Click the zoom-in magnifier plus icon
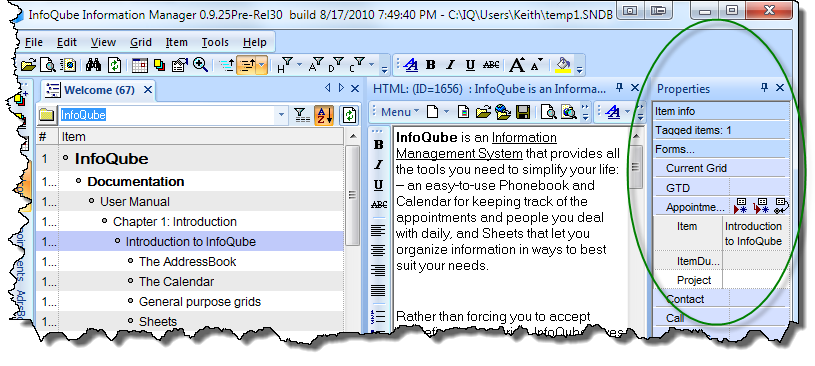 200,64
